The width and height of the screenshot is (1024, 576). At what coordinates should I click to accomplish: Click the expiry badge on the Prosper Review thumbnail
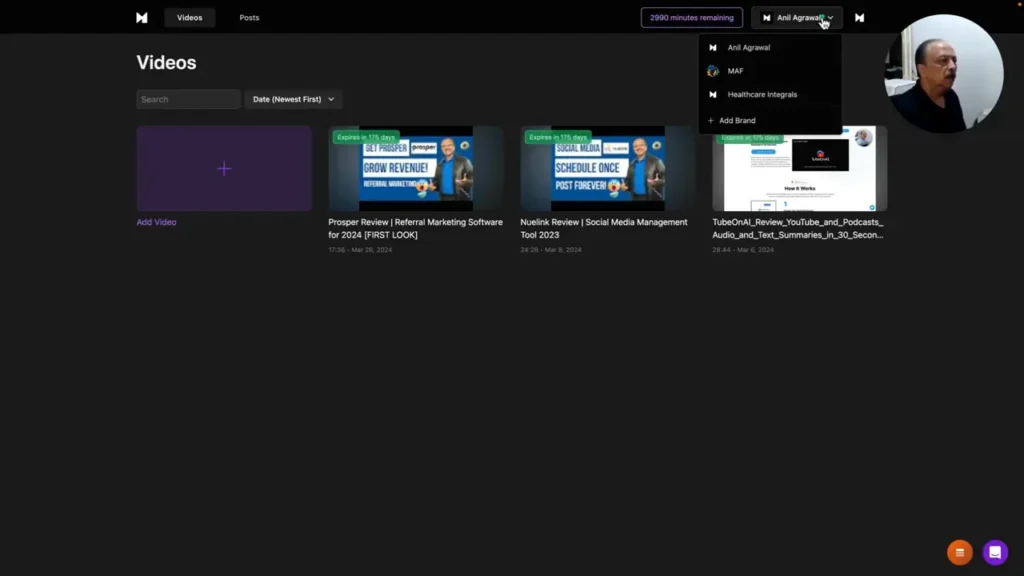click(366, 137)
